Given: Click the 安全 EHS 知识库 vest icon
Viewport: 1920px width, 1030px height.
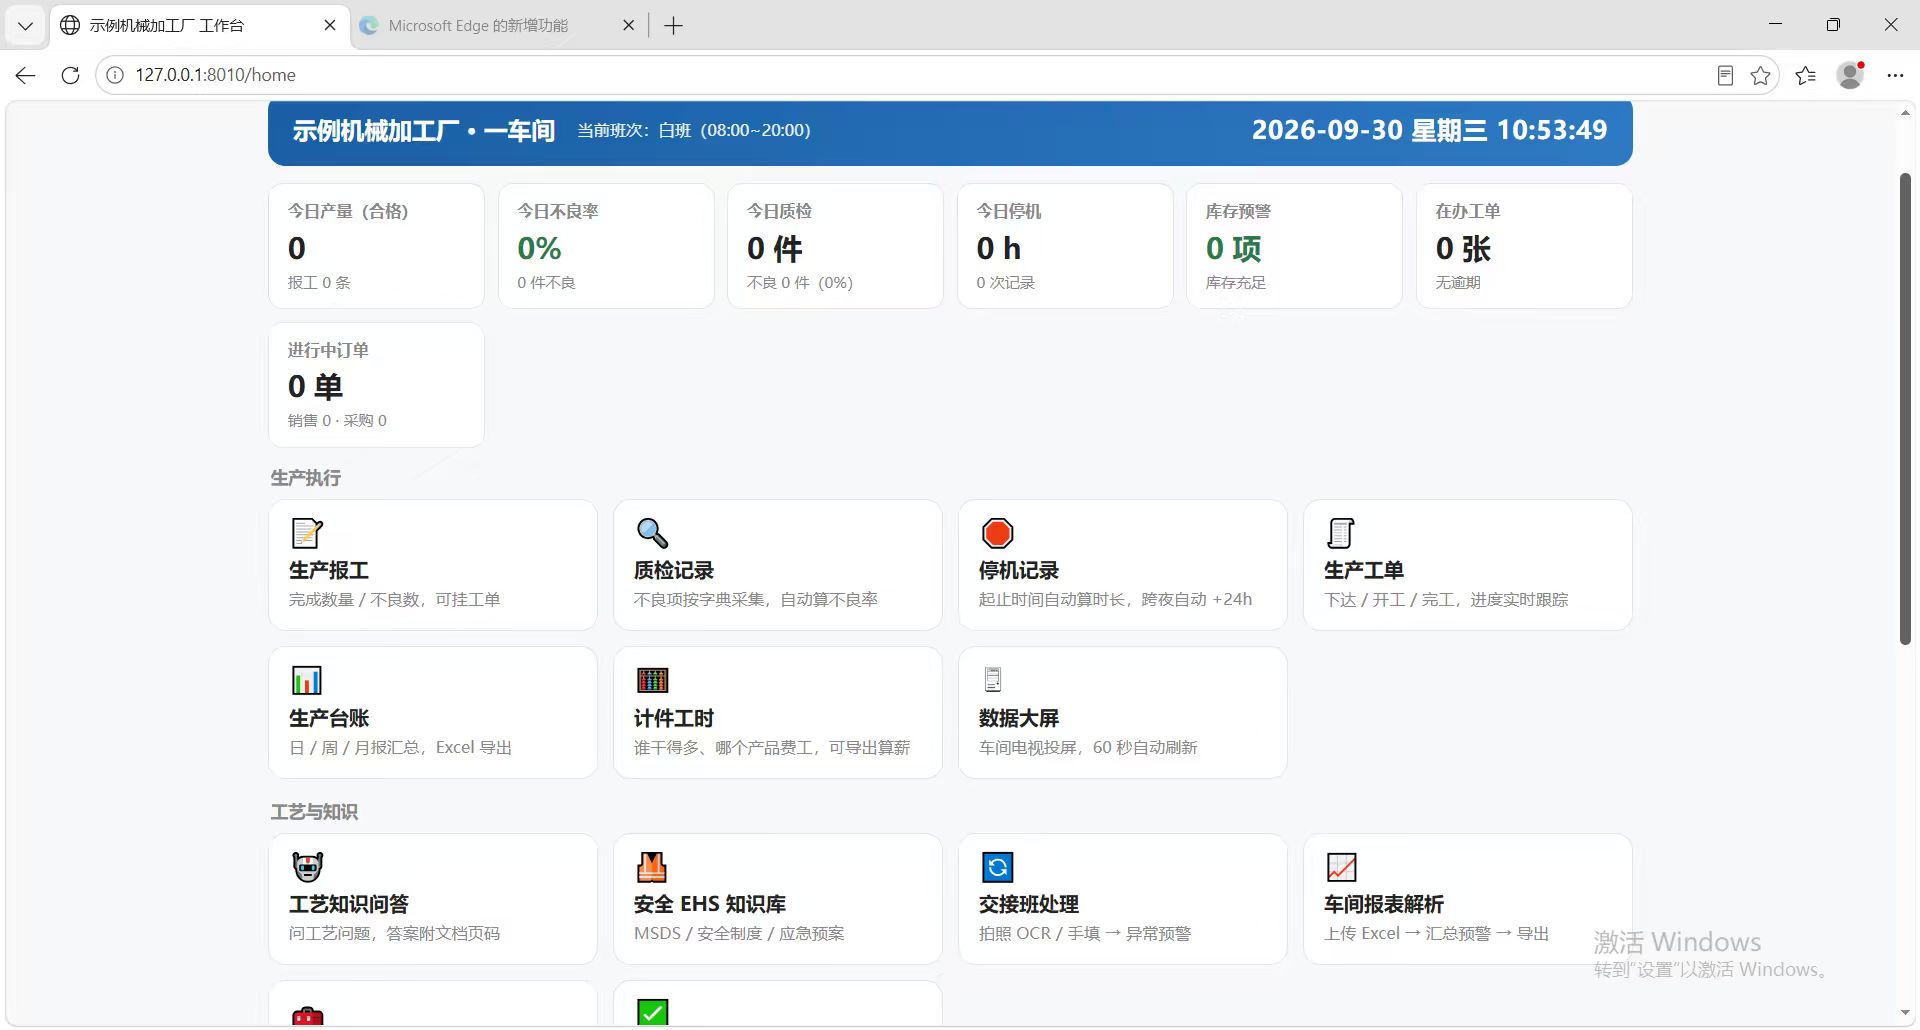Looking at the screenshot, I should pyautogui.click(x=652, y=866).
